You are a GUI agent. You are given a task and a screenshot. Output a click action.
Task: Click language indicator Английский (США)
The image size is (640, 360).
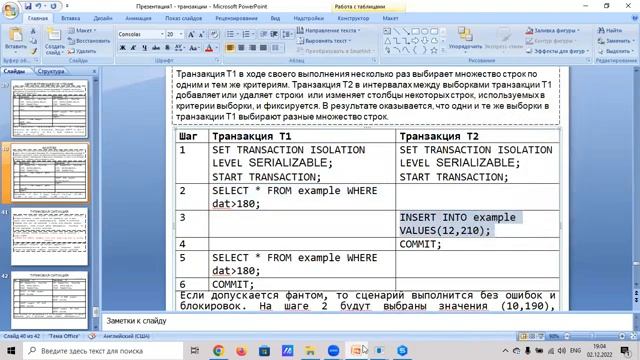coord(127,336)
